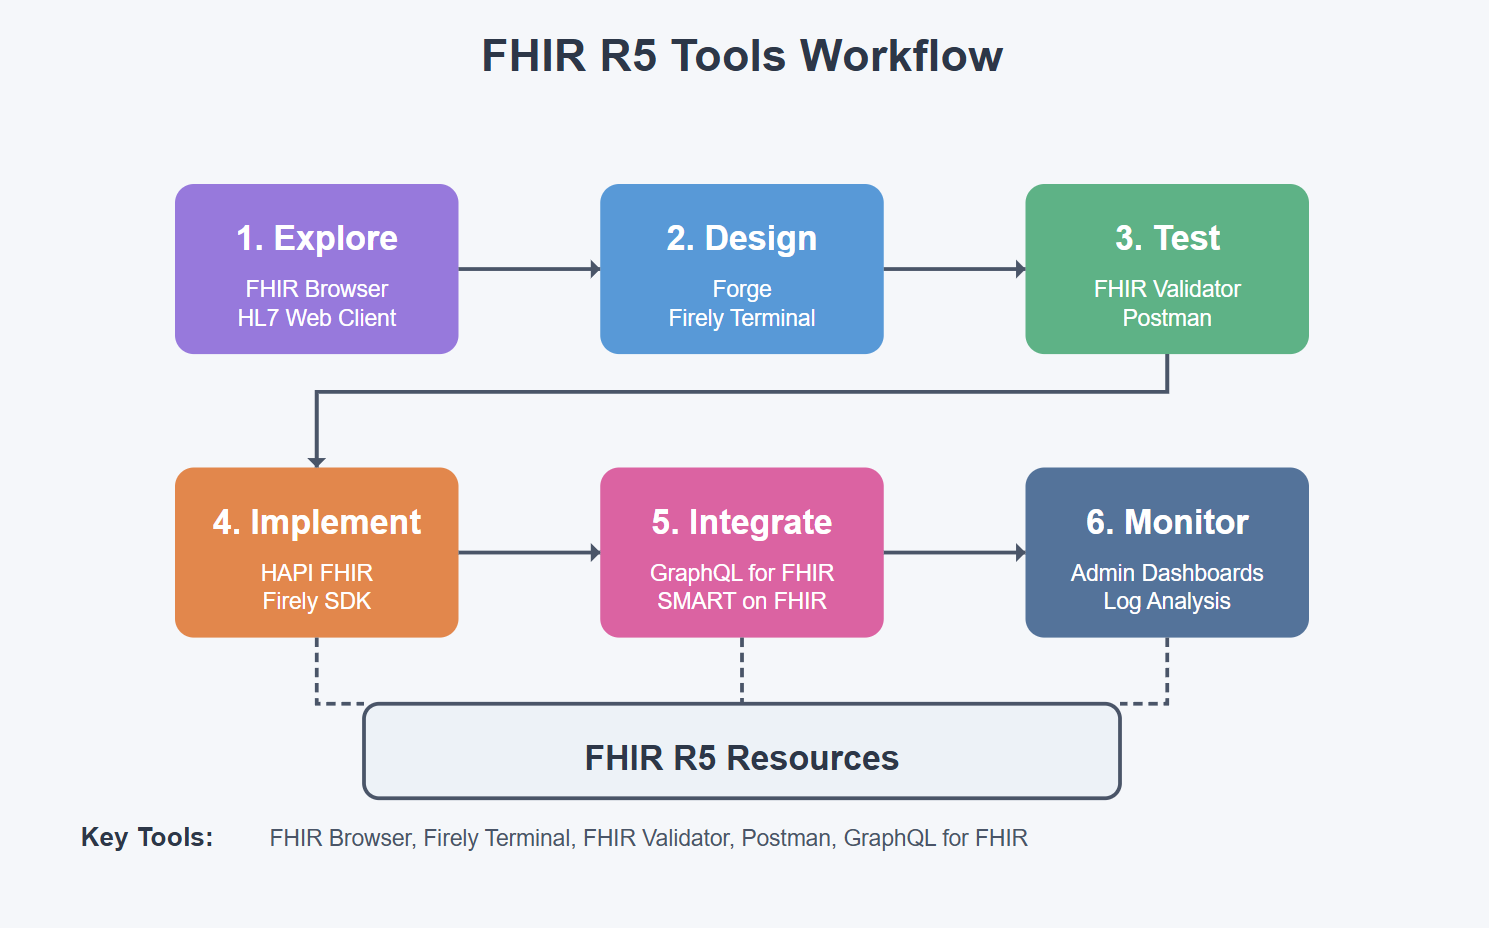
Task: Select the 6. Monitor box
Action: coord(1167,552)
